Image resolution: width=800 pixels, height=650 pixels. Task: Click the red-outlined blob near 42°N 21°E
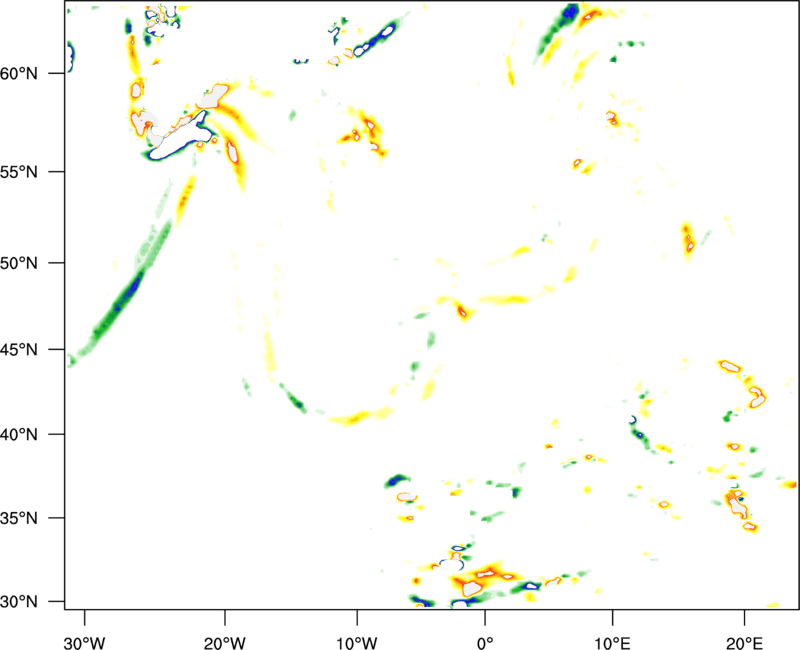tap(757, 397)
